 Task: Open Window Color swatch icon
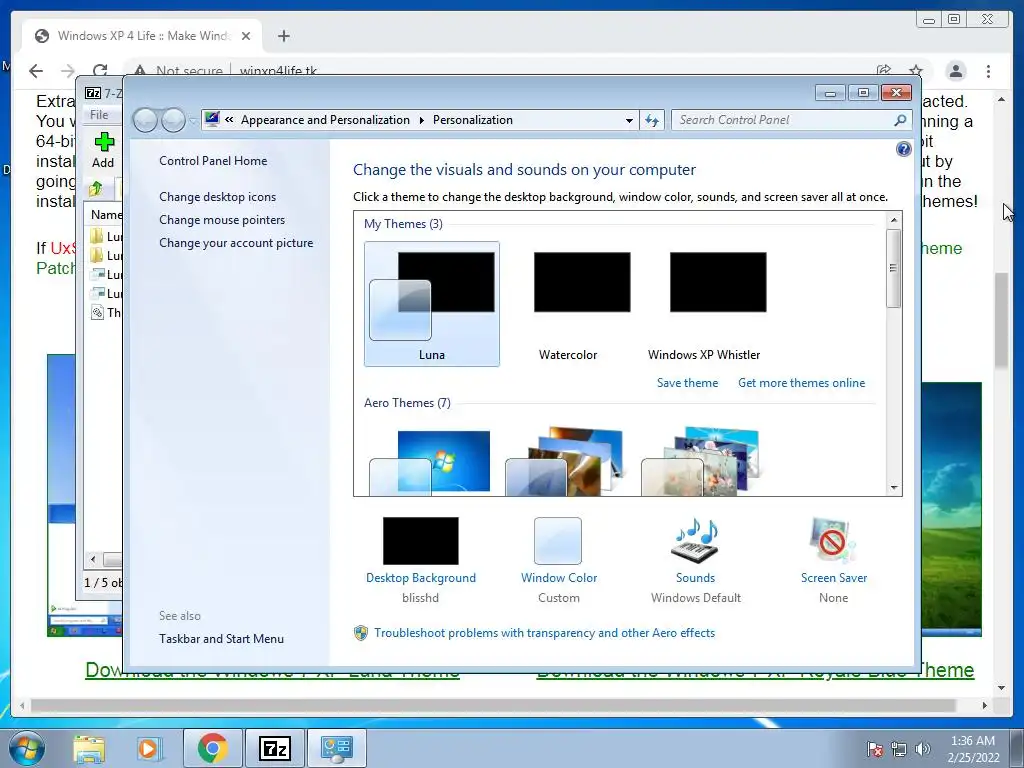pos(558,541)
